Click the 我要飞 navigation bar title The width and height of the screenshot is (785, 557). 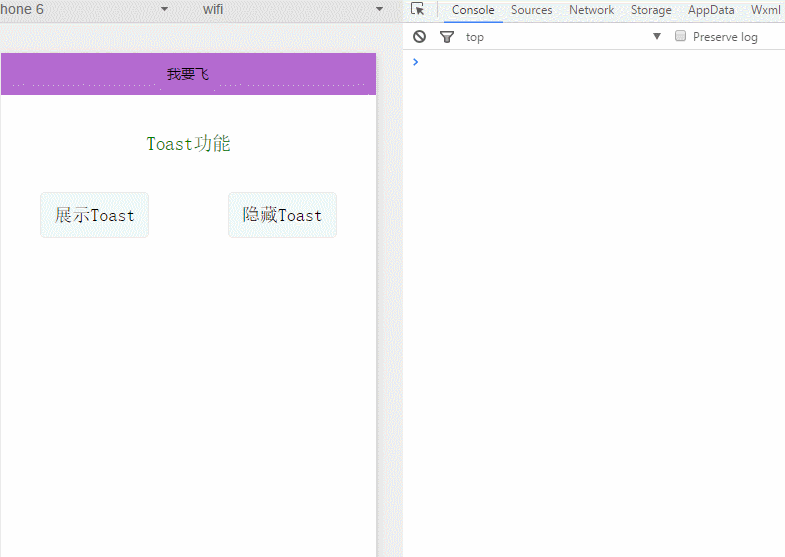tap(188, 74)
